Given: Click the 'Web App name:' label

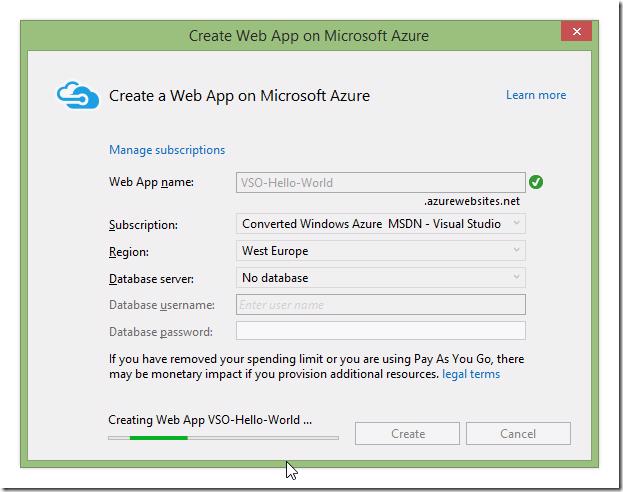Looking at the screenshot, I should pyautogui.click(x=151, y=182).
